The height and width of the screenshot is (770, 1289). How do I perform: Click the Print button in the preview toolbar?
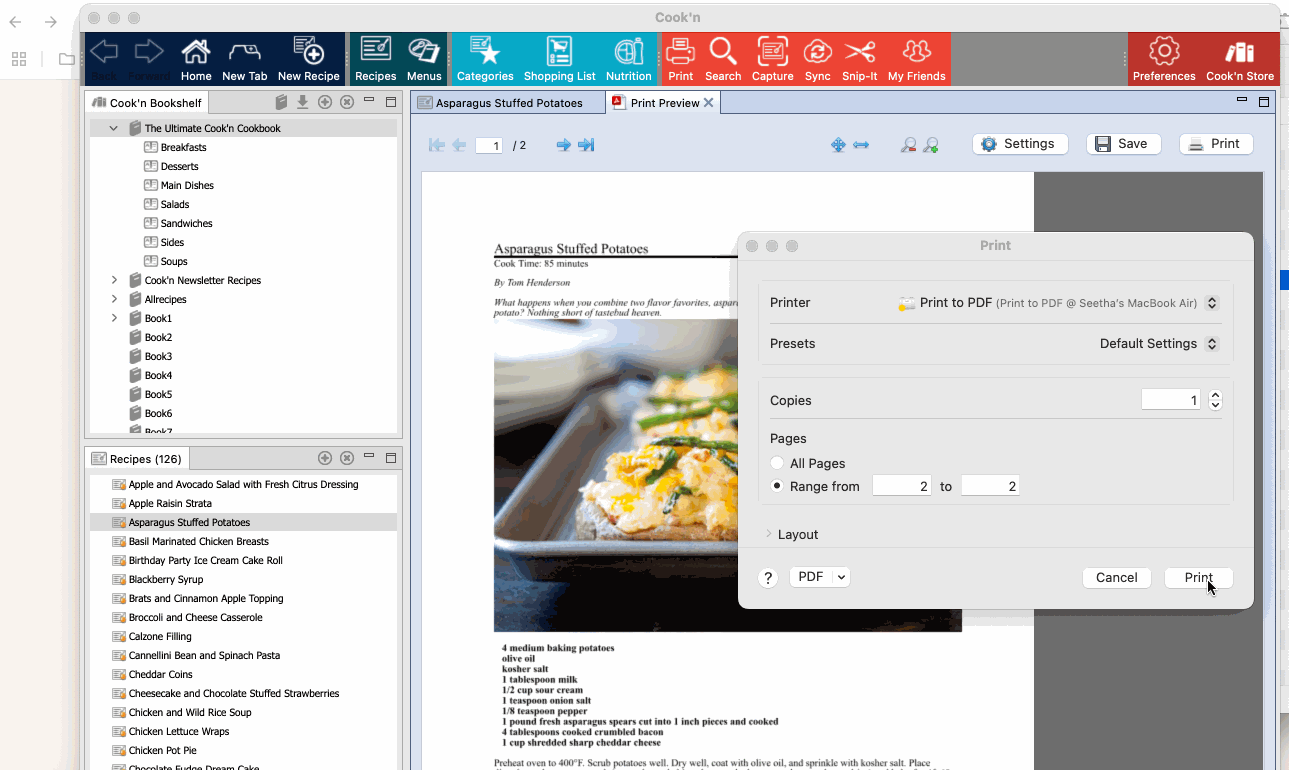point(1216,144)
